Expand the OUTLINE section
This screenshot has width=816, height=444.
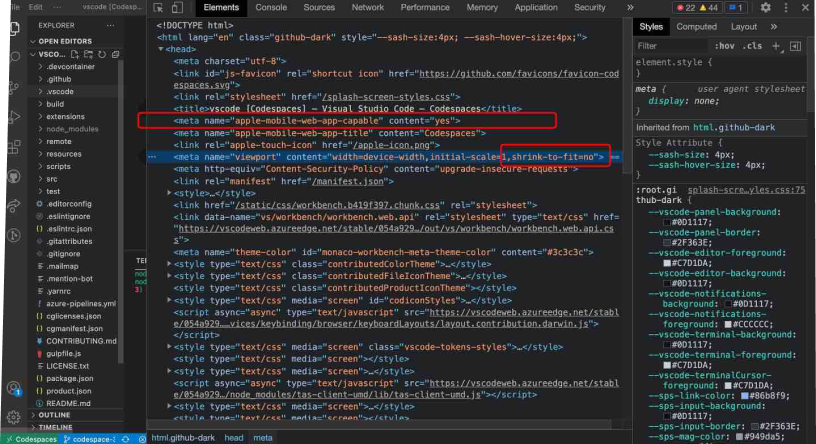(x=54, y=415)
